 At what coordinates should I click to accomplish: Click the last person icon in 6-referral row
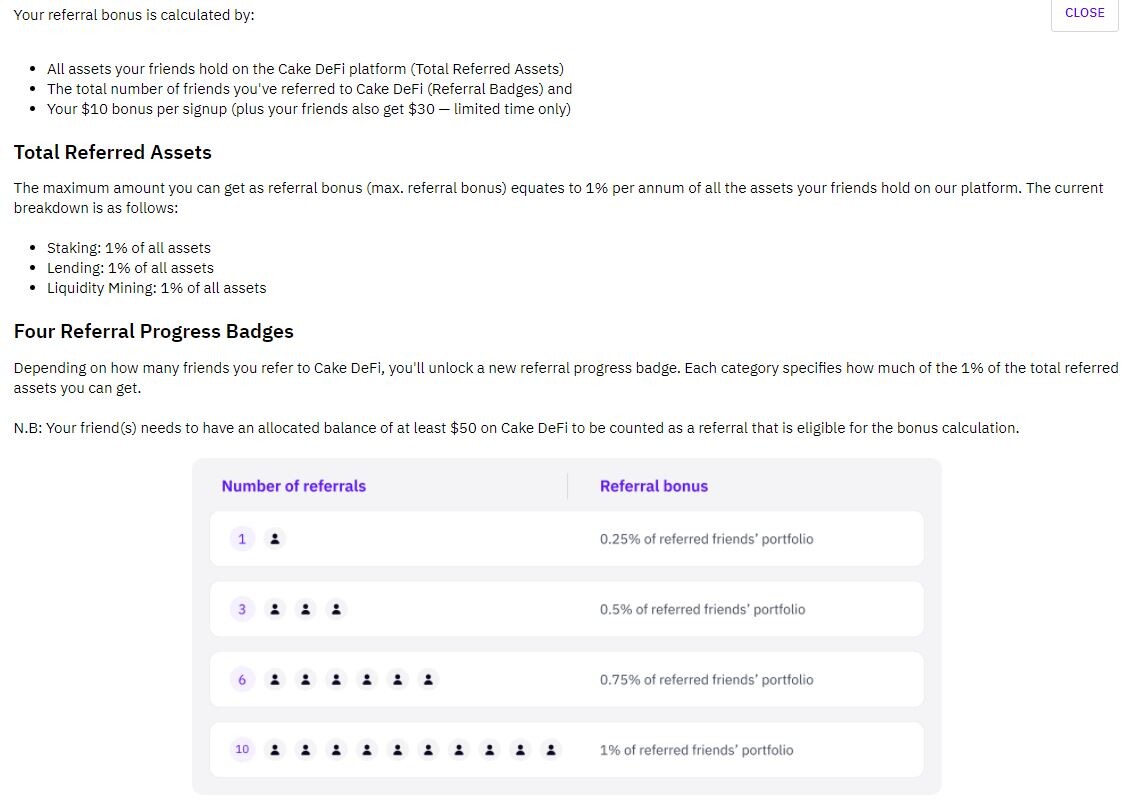point(428,680)
